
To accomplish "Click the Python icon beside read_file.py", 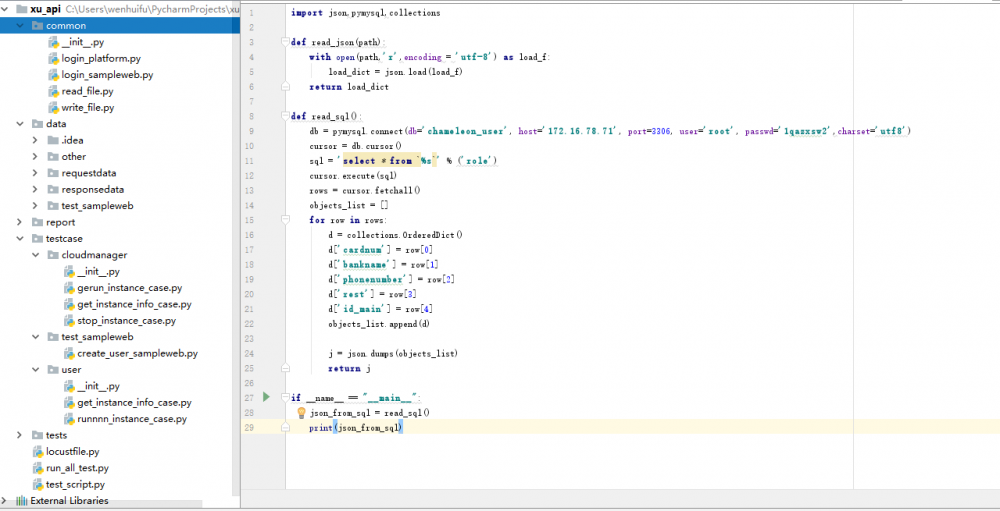I will [x=52, y=91].
